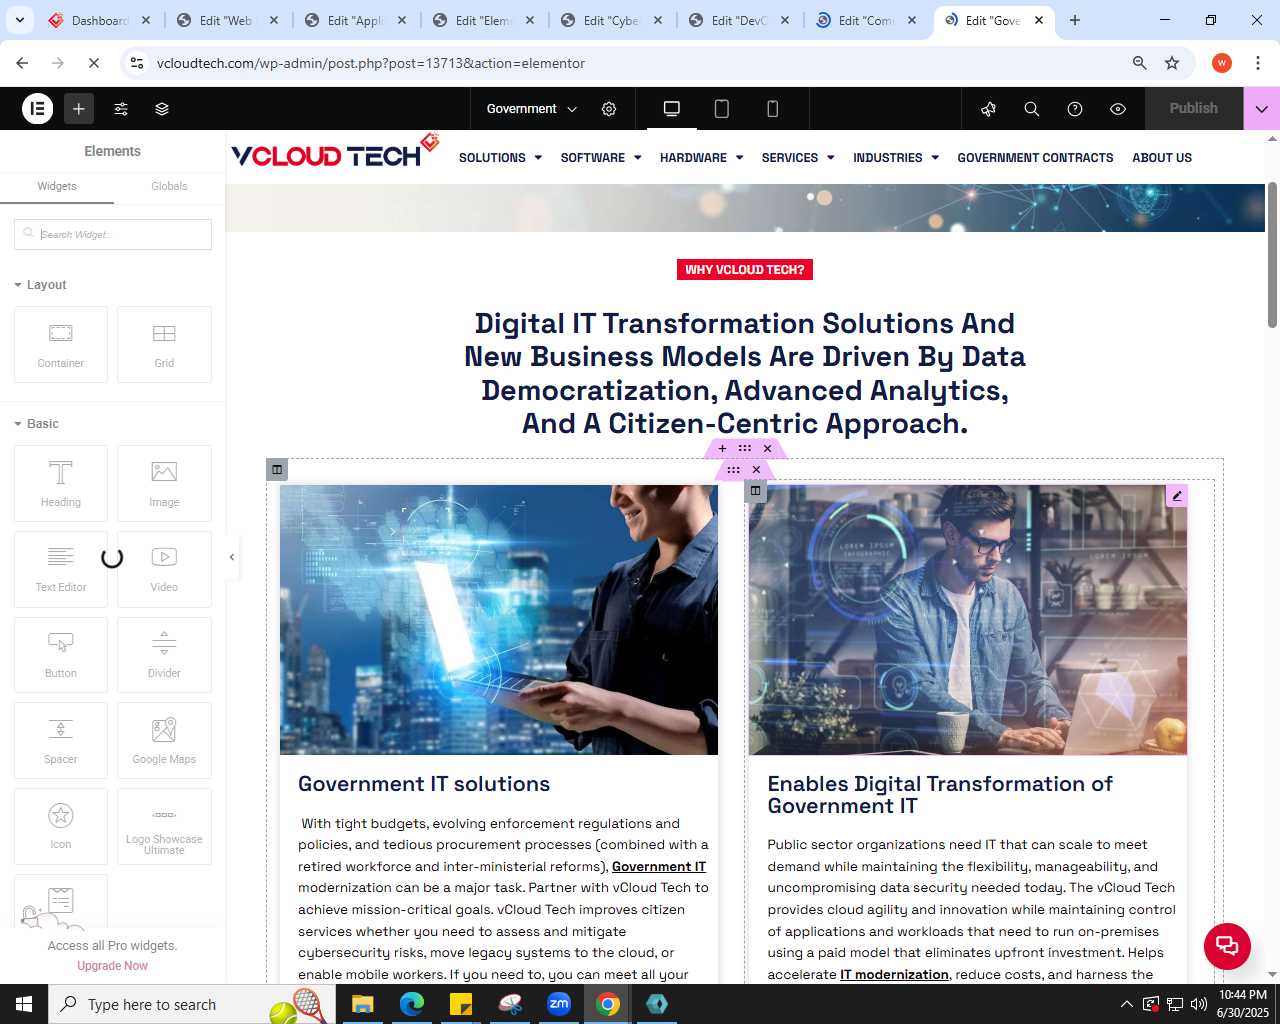Open page settings gear icon
This screenshot has height=1024, width=1280.
click(x=609, y=109)
